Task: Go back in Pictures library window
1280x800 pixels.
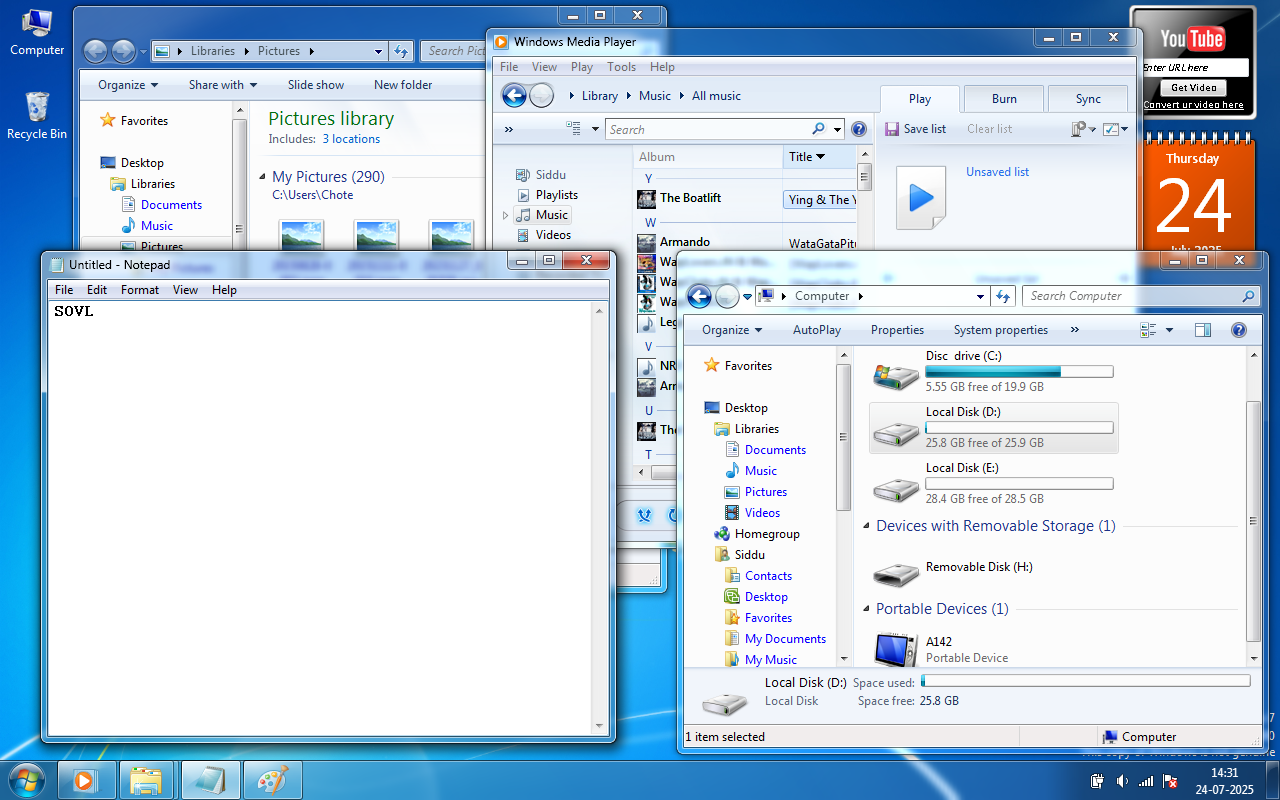Action: point(95,51)
